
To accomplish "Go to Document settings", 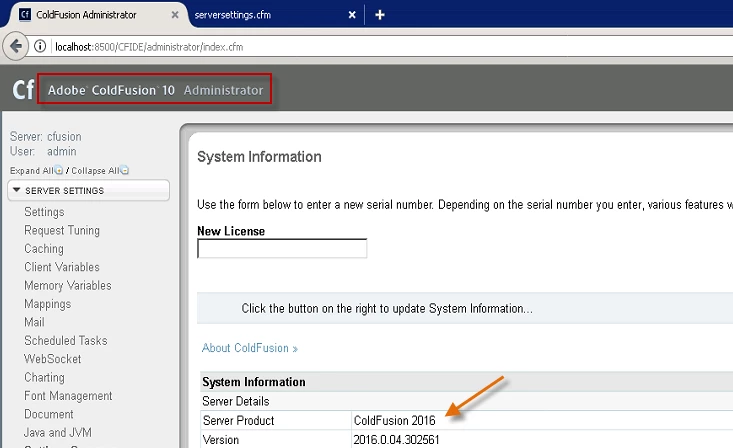I will pos(49,414).
